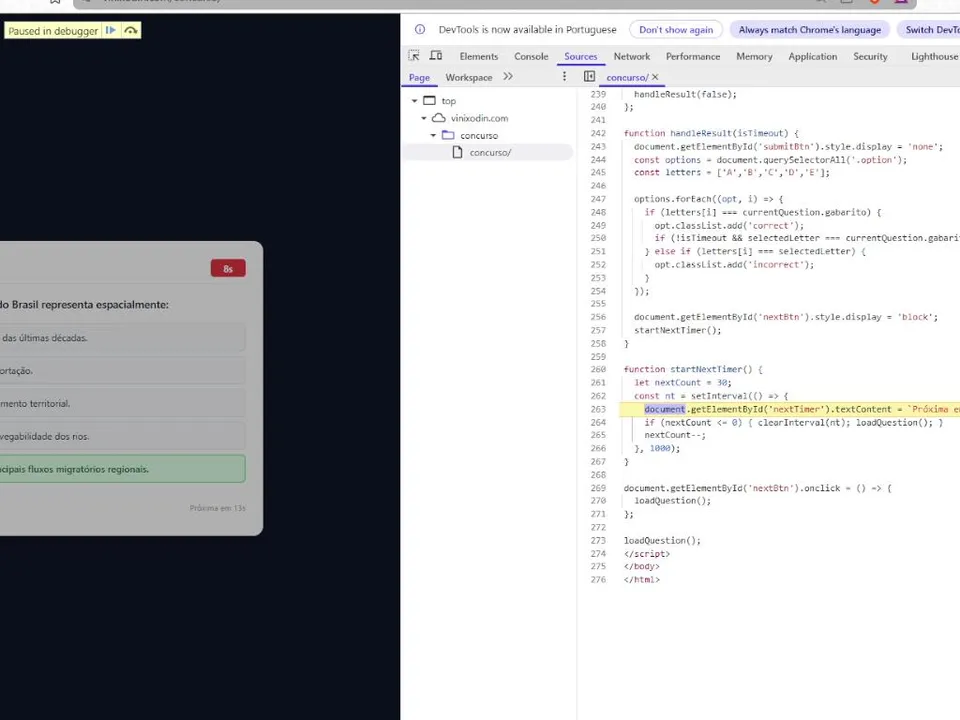Open the info icon in DevTools banner
The height and width of the screenshot is (720, 960).
pos(420,29)
